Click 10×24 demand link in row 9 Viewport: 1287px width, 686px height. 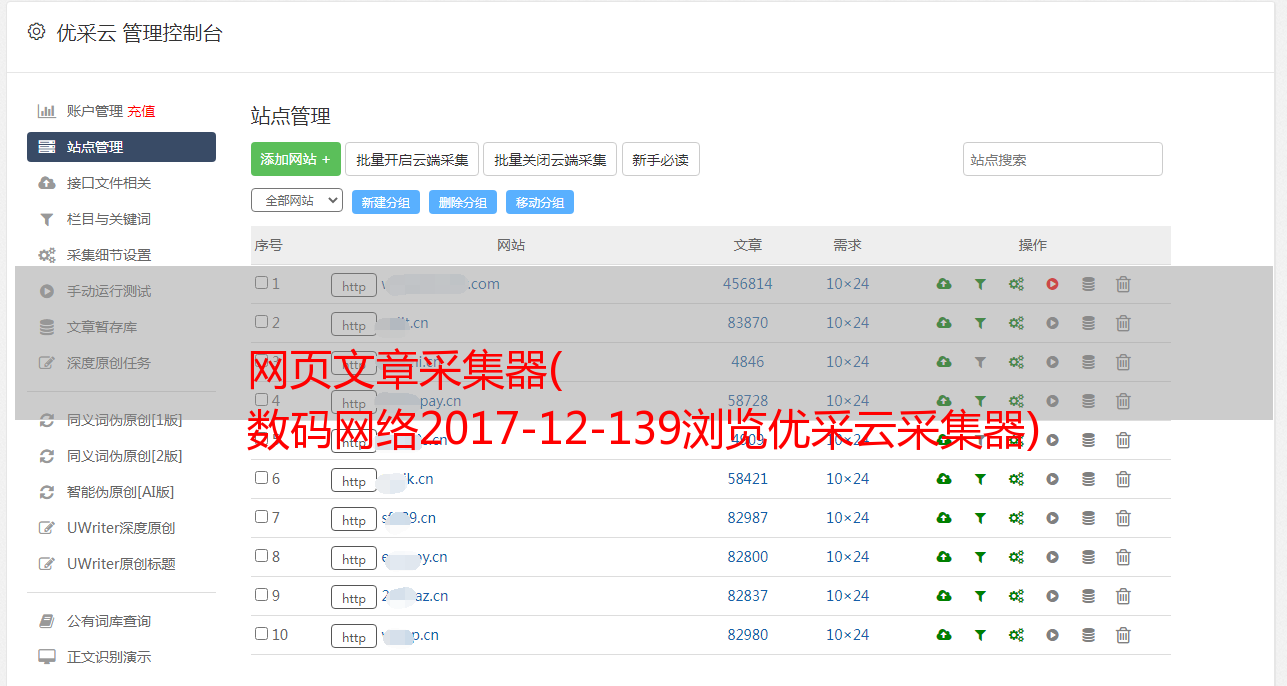tap(847, 596)
